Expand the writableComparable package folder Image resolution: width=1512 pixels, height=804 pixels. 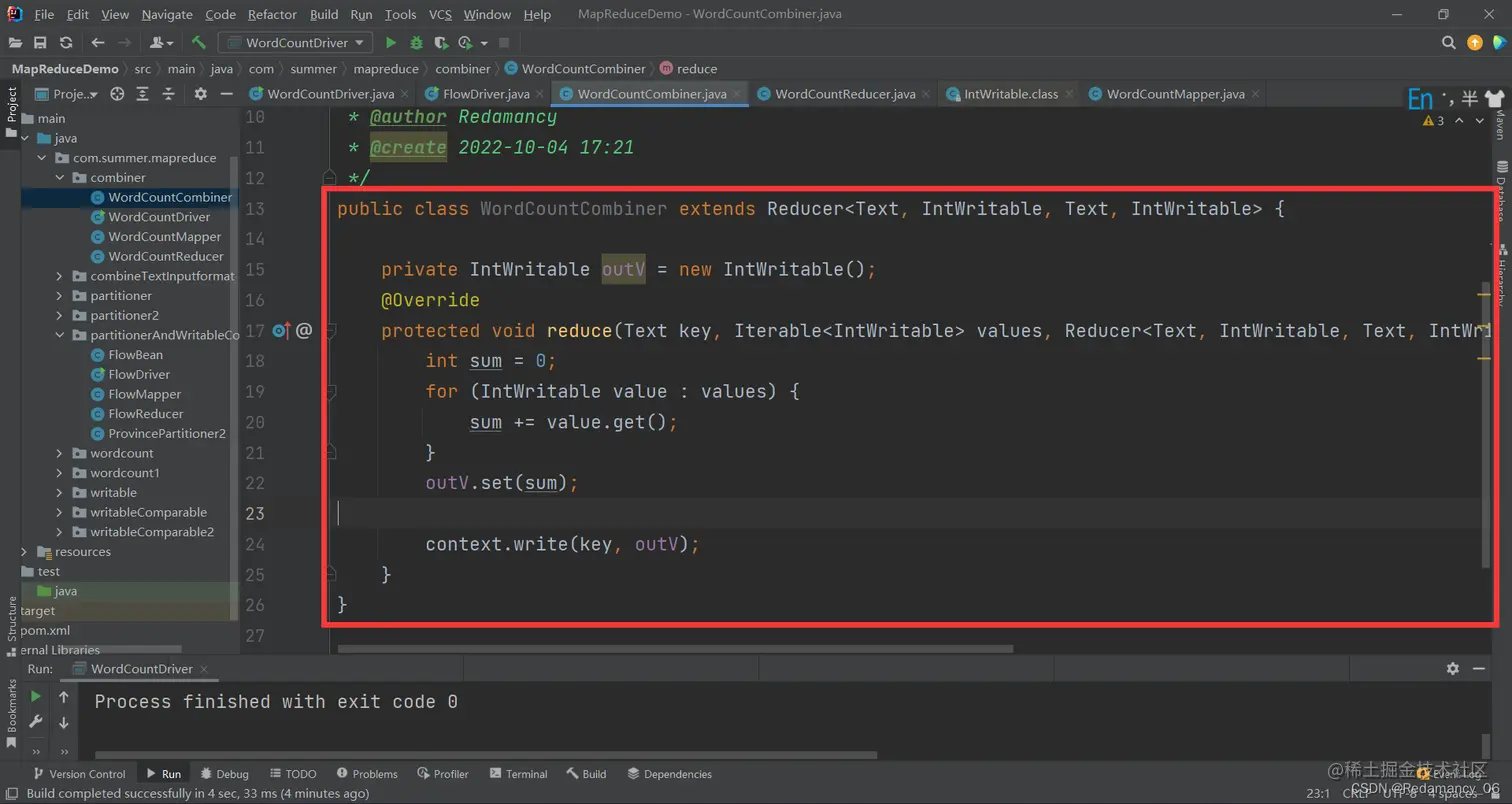click(62, 512)
